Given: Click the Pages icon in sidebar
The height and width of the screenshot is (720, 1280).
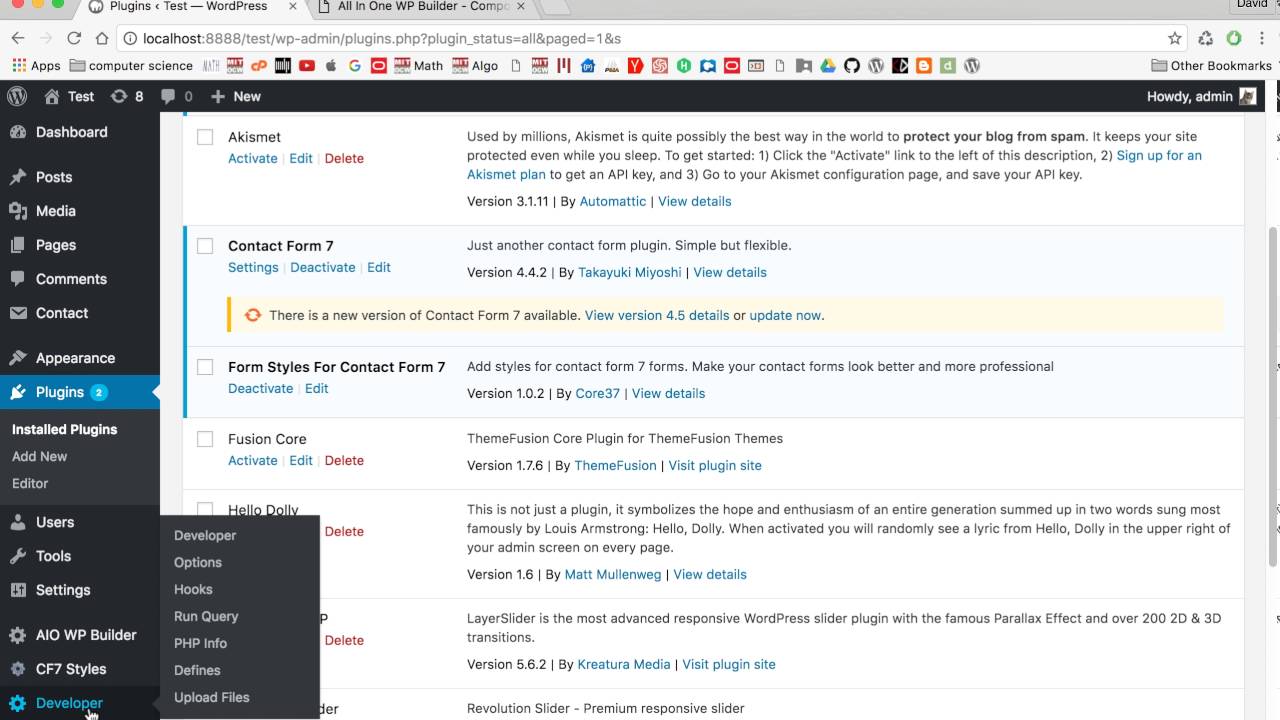Looking at the screenshot, I should point(18,245).
